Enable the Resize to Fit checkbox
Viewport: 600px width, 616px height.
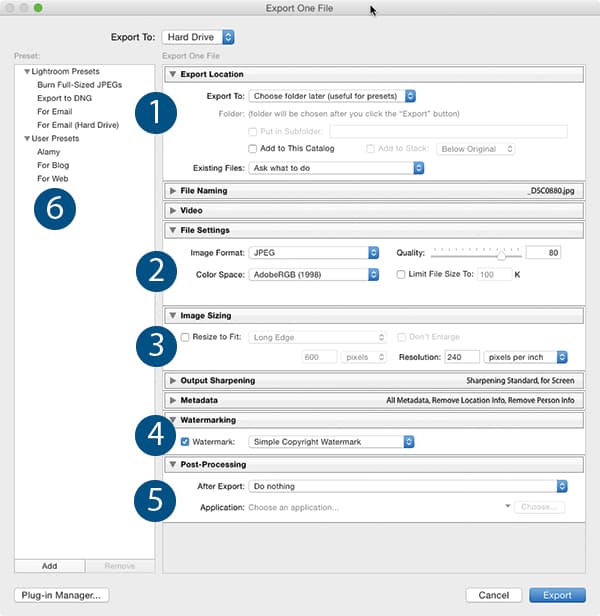click(185, 338)
